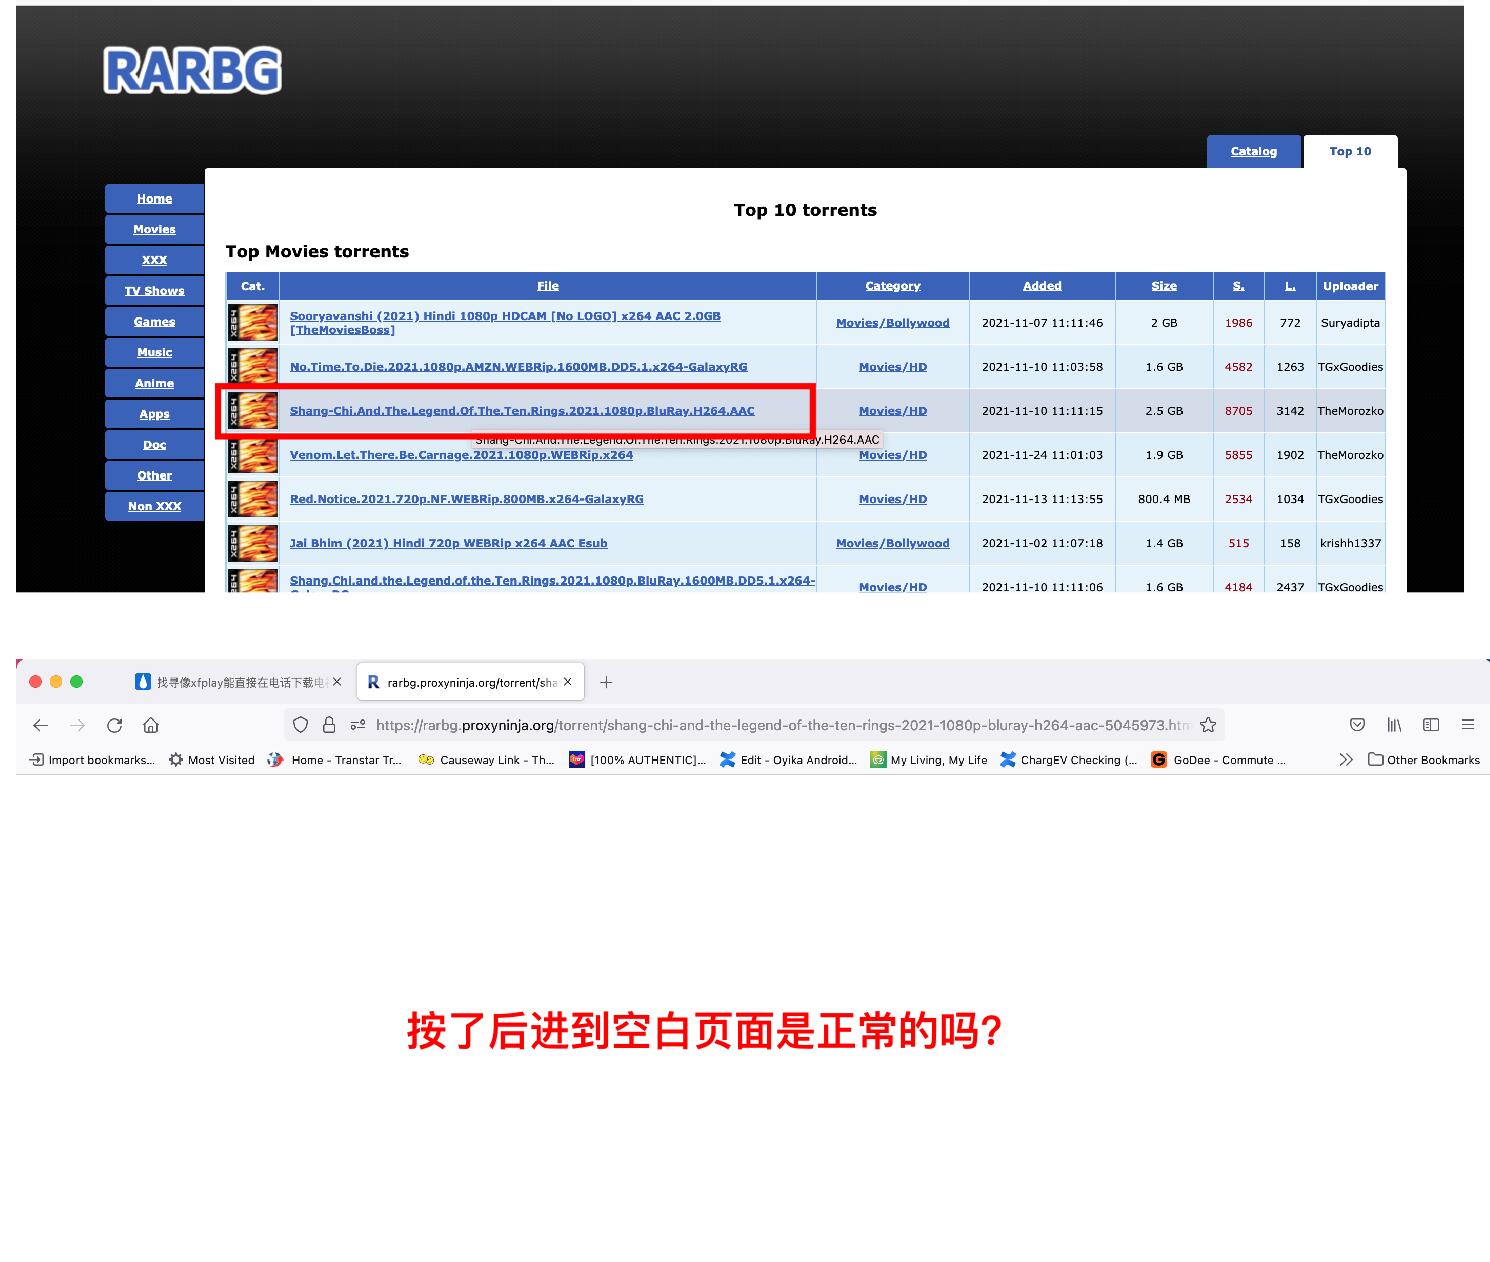The width and height of the screenshot is (1490, 1262).
Task: Switch to the Catalog tab
Action: coord(1253,152)
